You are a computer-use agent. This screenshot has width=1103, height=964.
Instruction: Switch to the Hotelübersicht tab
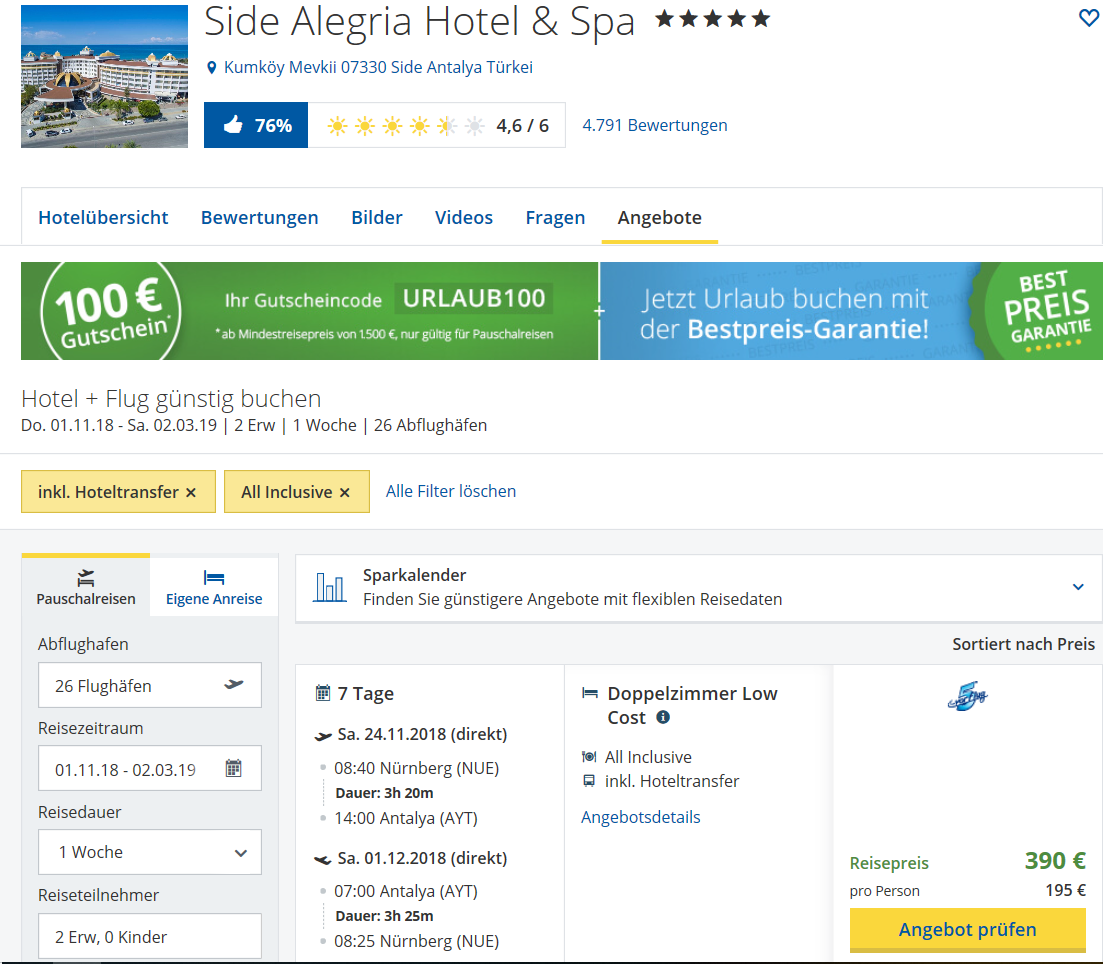(x=103, y=217)
